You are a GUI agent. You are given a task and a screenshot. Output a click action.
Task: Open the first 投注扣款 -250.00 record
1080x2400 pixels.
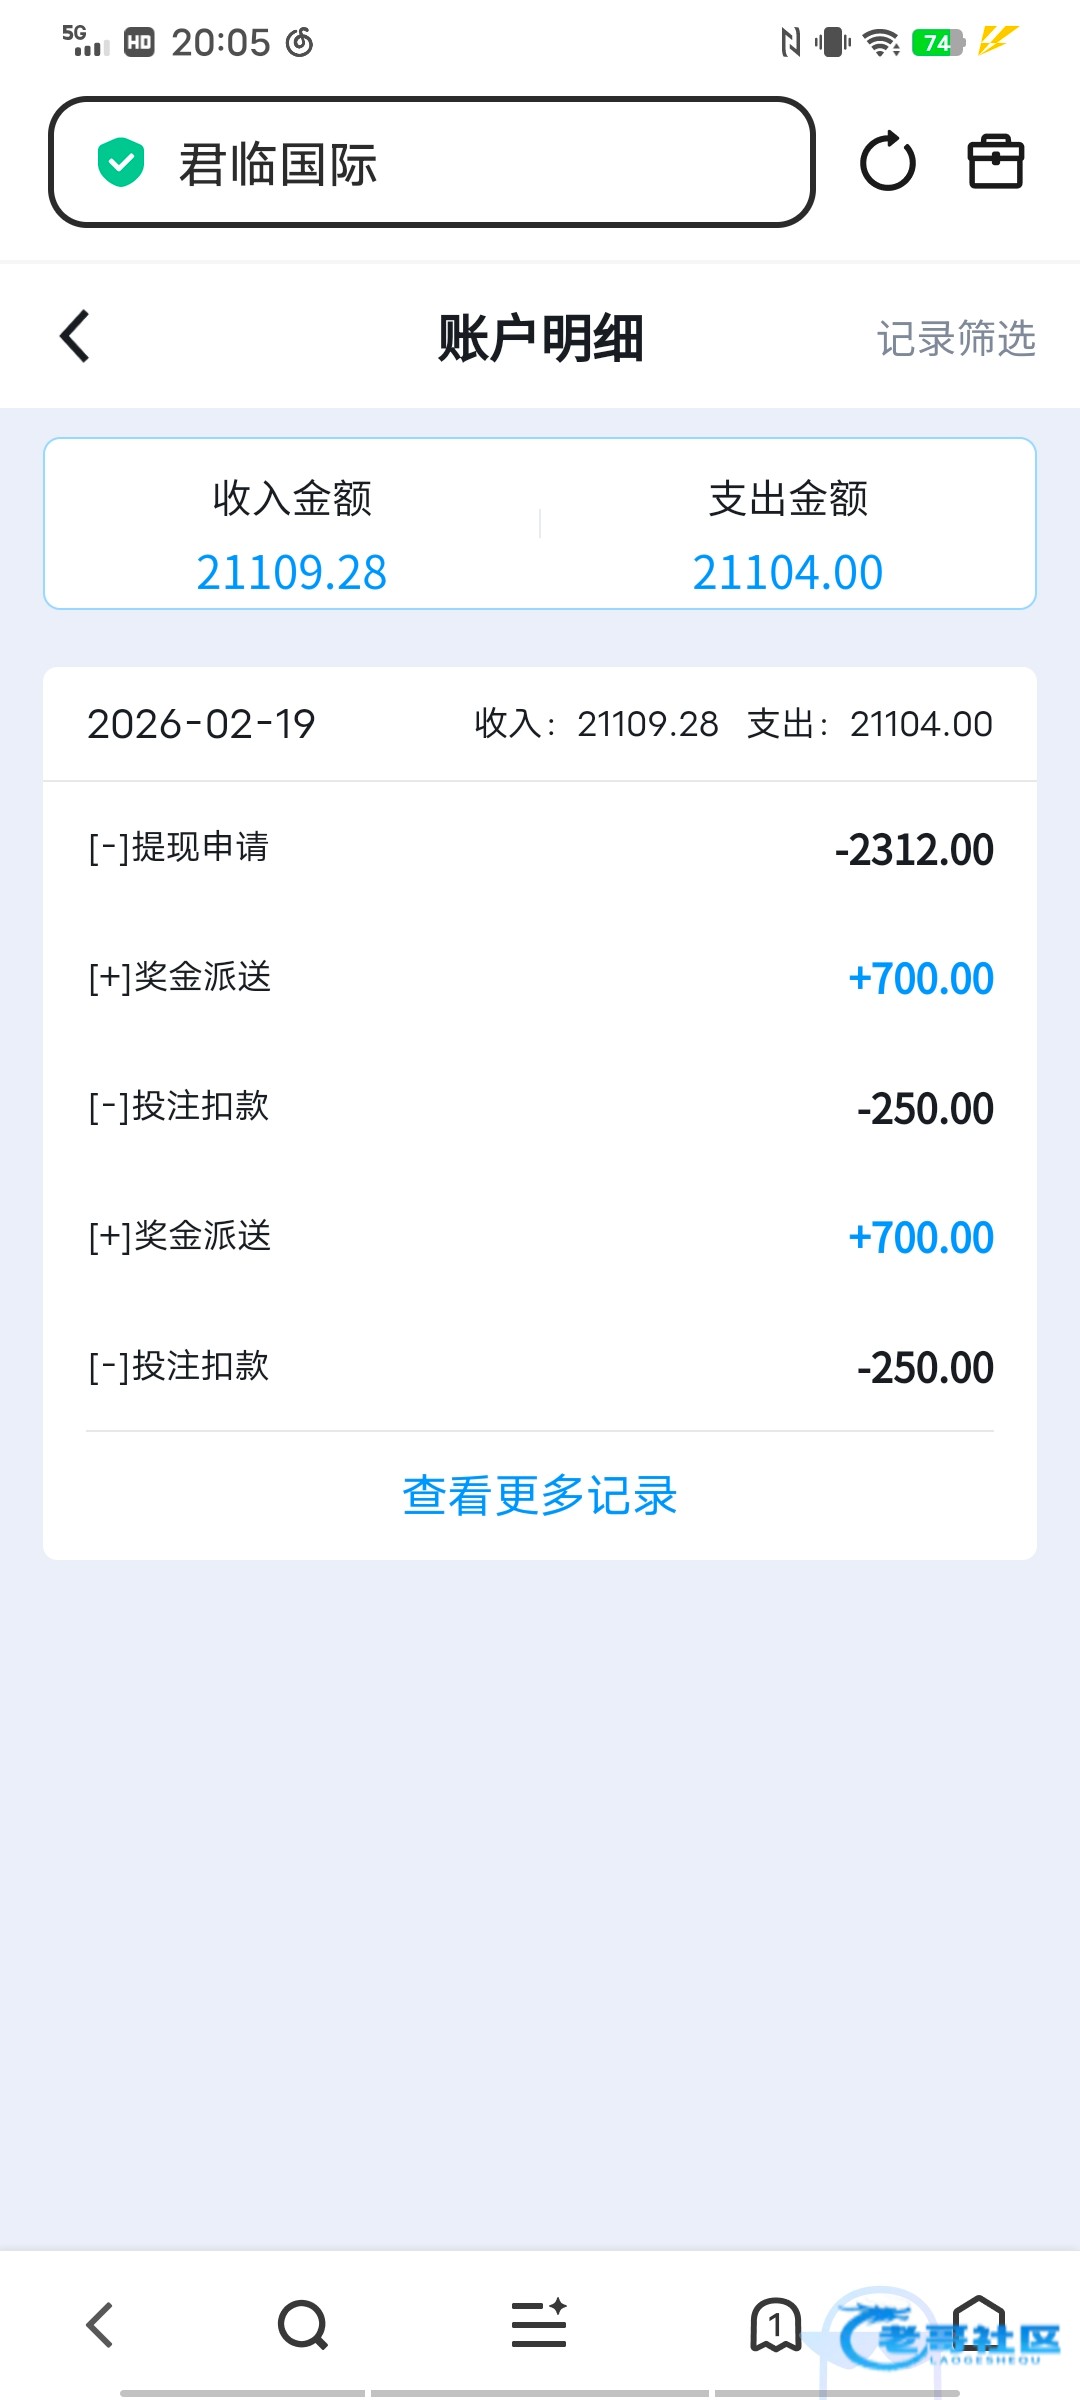click(x=540, y=1108)
